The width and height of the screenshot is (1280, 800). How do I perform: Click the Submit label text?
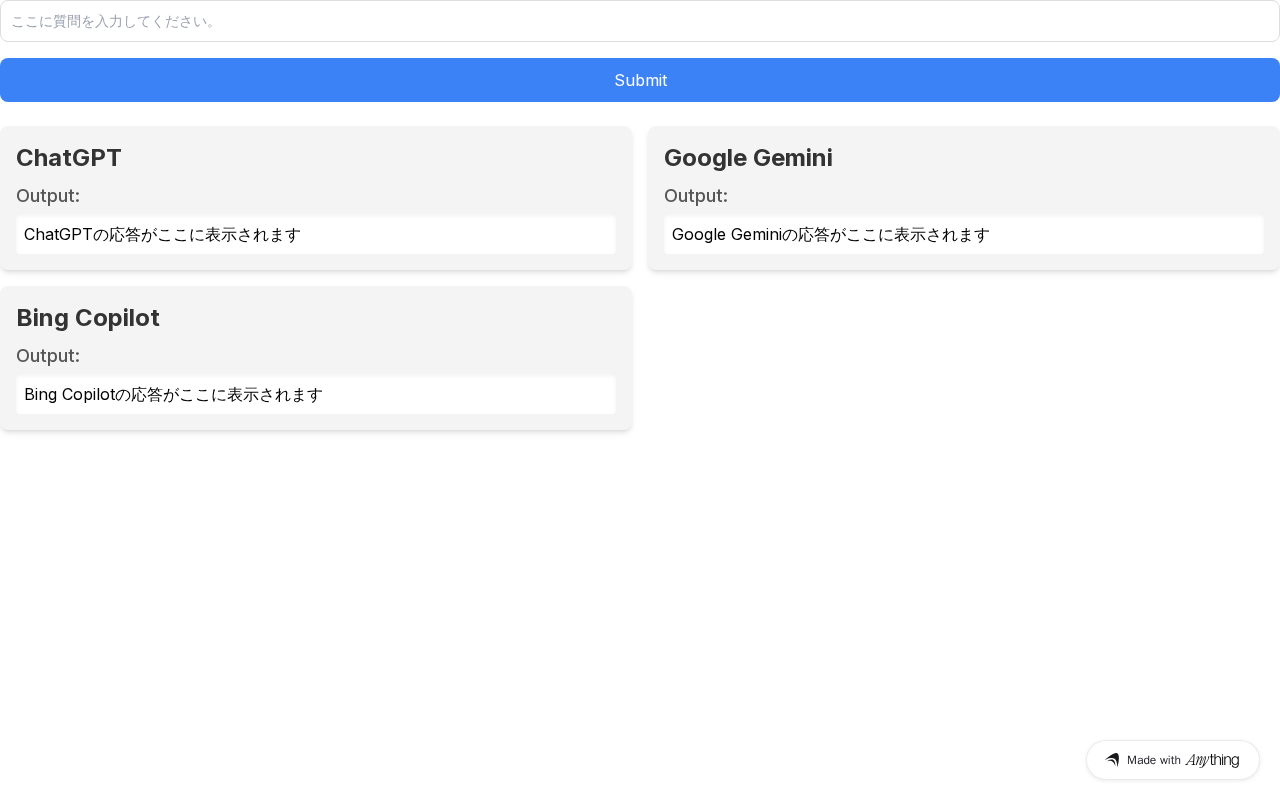(x=640, y=80)
